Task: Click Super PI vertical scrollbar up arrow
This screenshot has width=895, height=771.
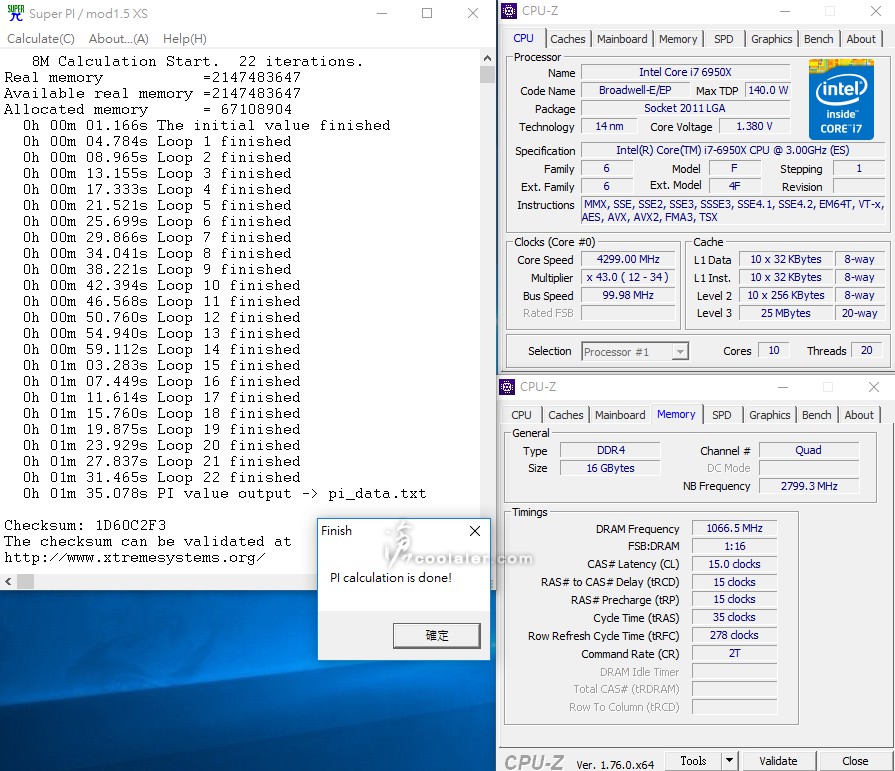Action: [487, 59]
